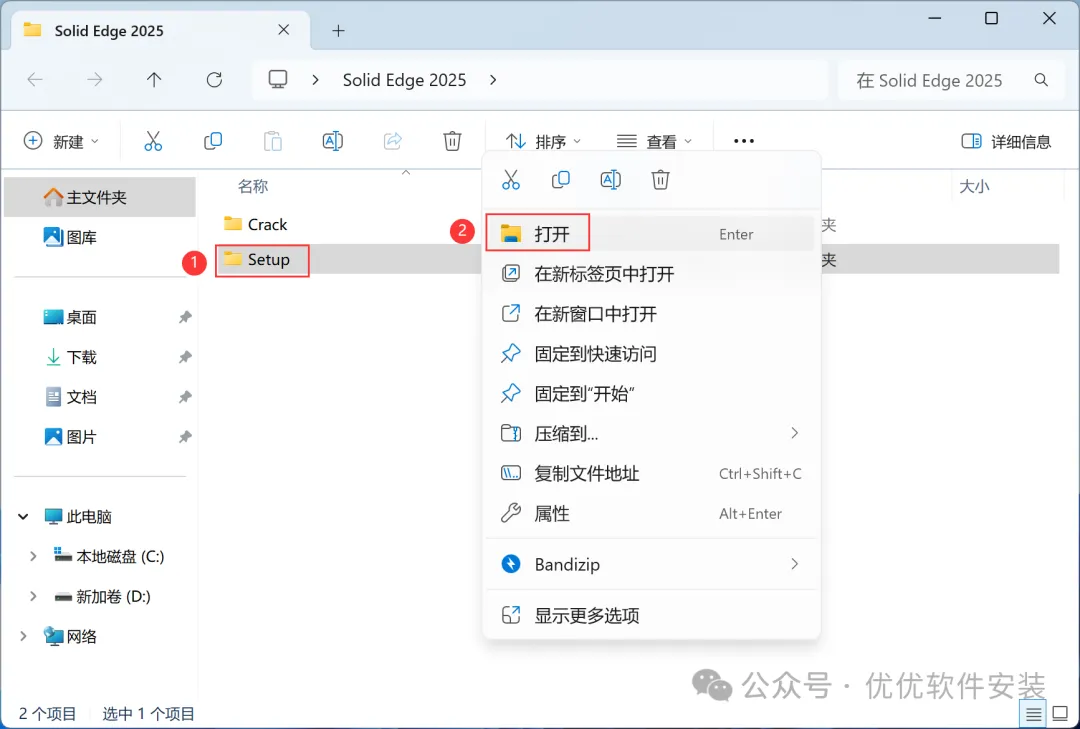This screenshot has width=1080, height=729.
Task: Expand the 网络 tree node
Action: coord(23,636)
